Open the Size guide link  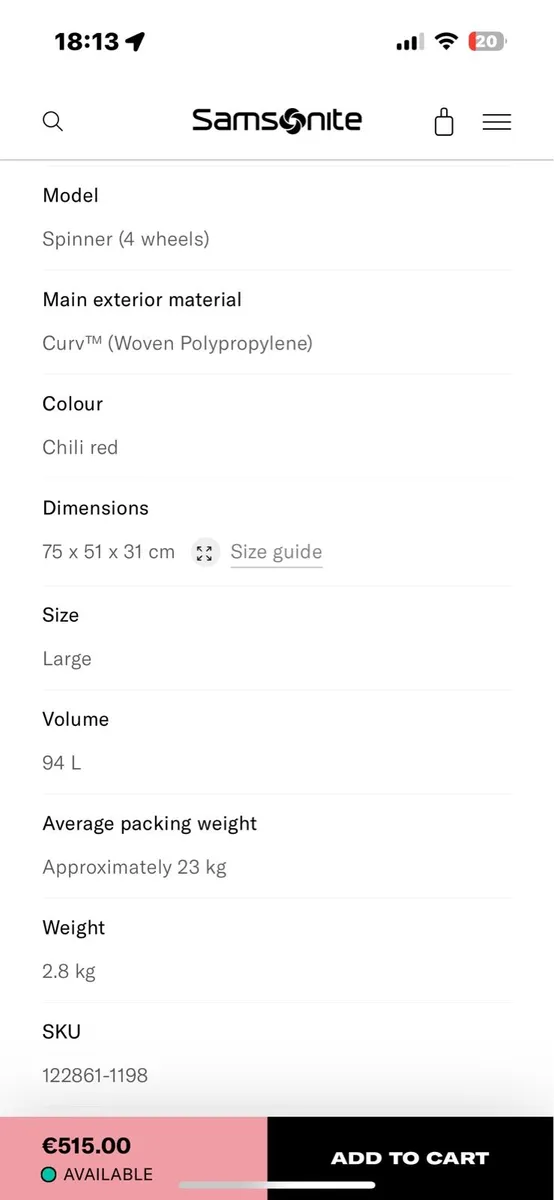click(x=276, y=552)
